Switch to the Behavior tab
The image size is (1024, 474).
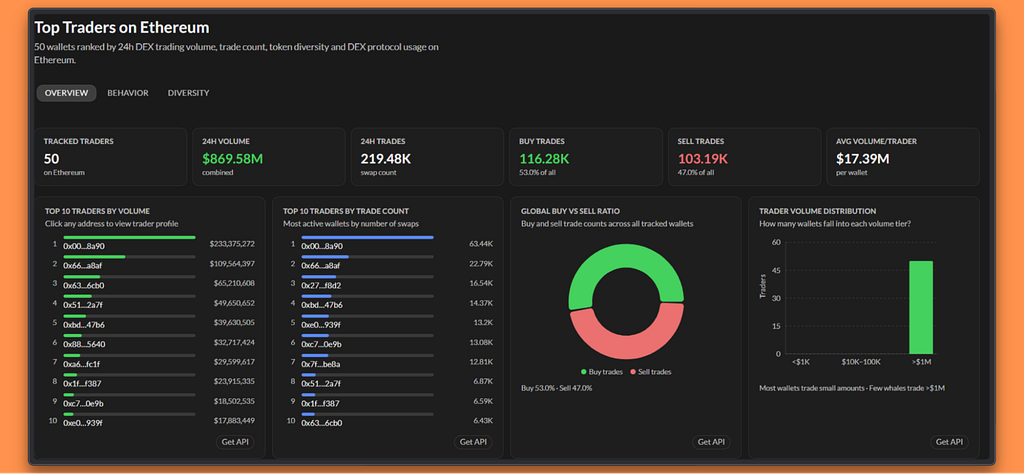pyautogui.click(x=128, y=93)
